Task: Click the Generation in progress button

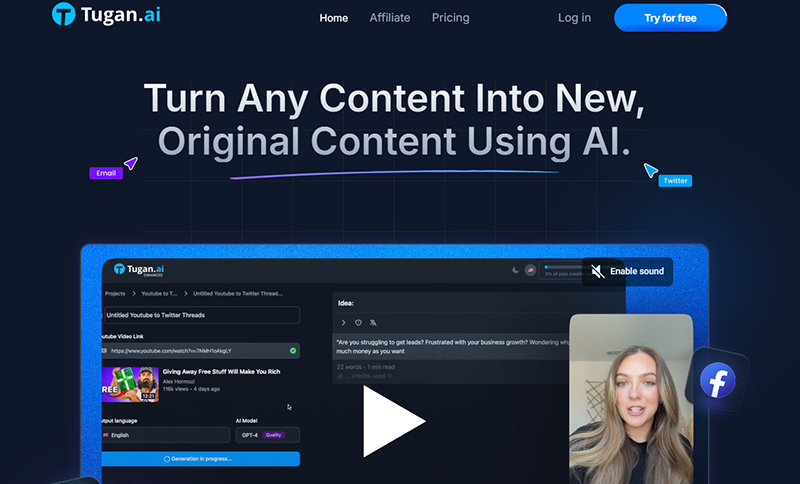Action: (201, 459)
